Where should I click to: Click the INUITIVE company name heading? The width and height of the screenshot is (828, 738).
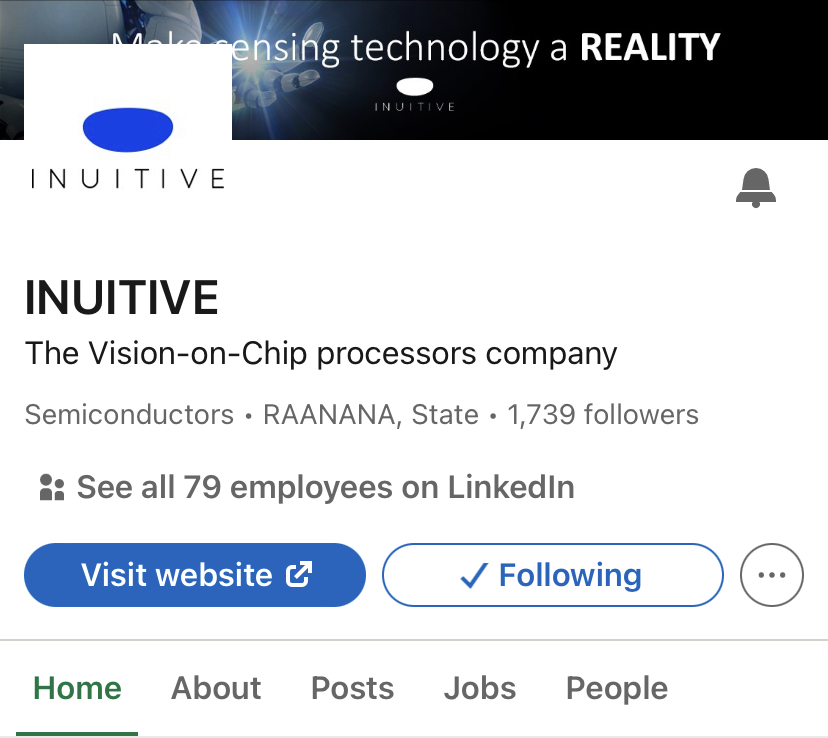(x=121, y=297)
